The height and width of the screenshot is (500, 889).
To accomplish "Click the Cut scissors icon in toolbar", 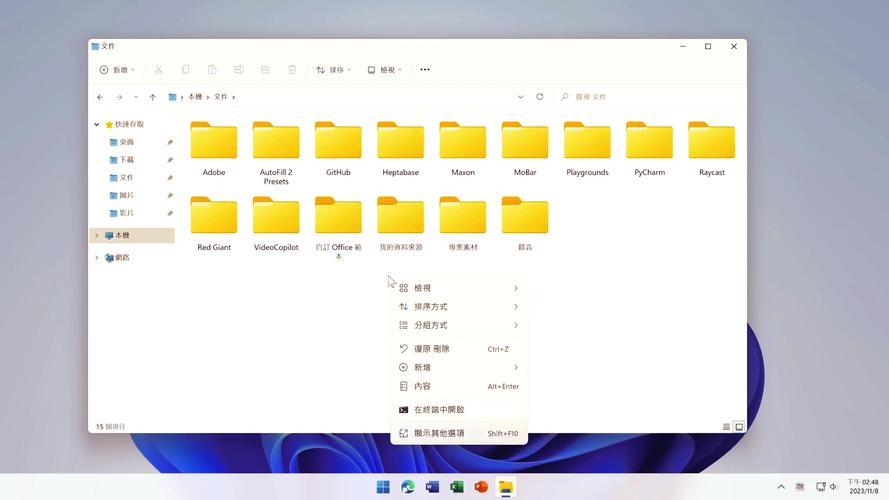I will point(159,70).
